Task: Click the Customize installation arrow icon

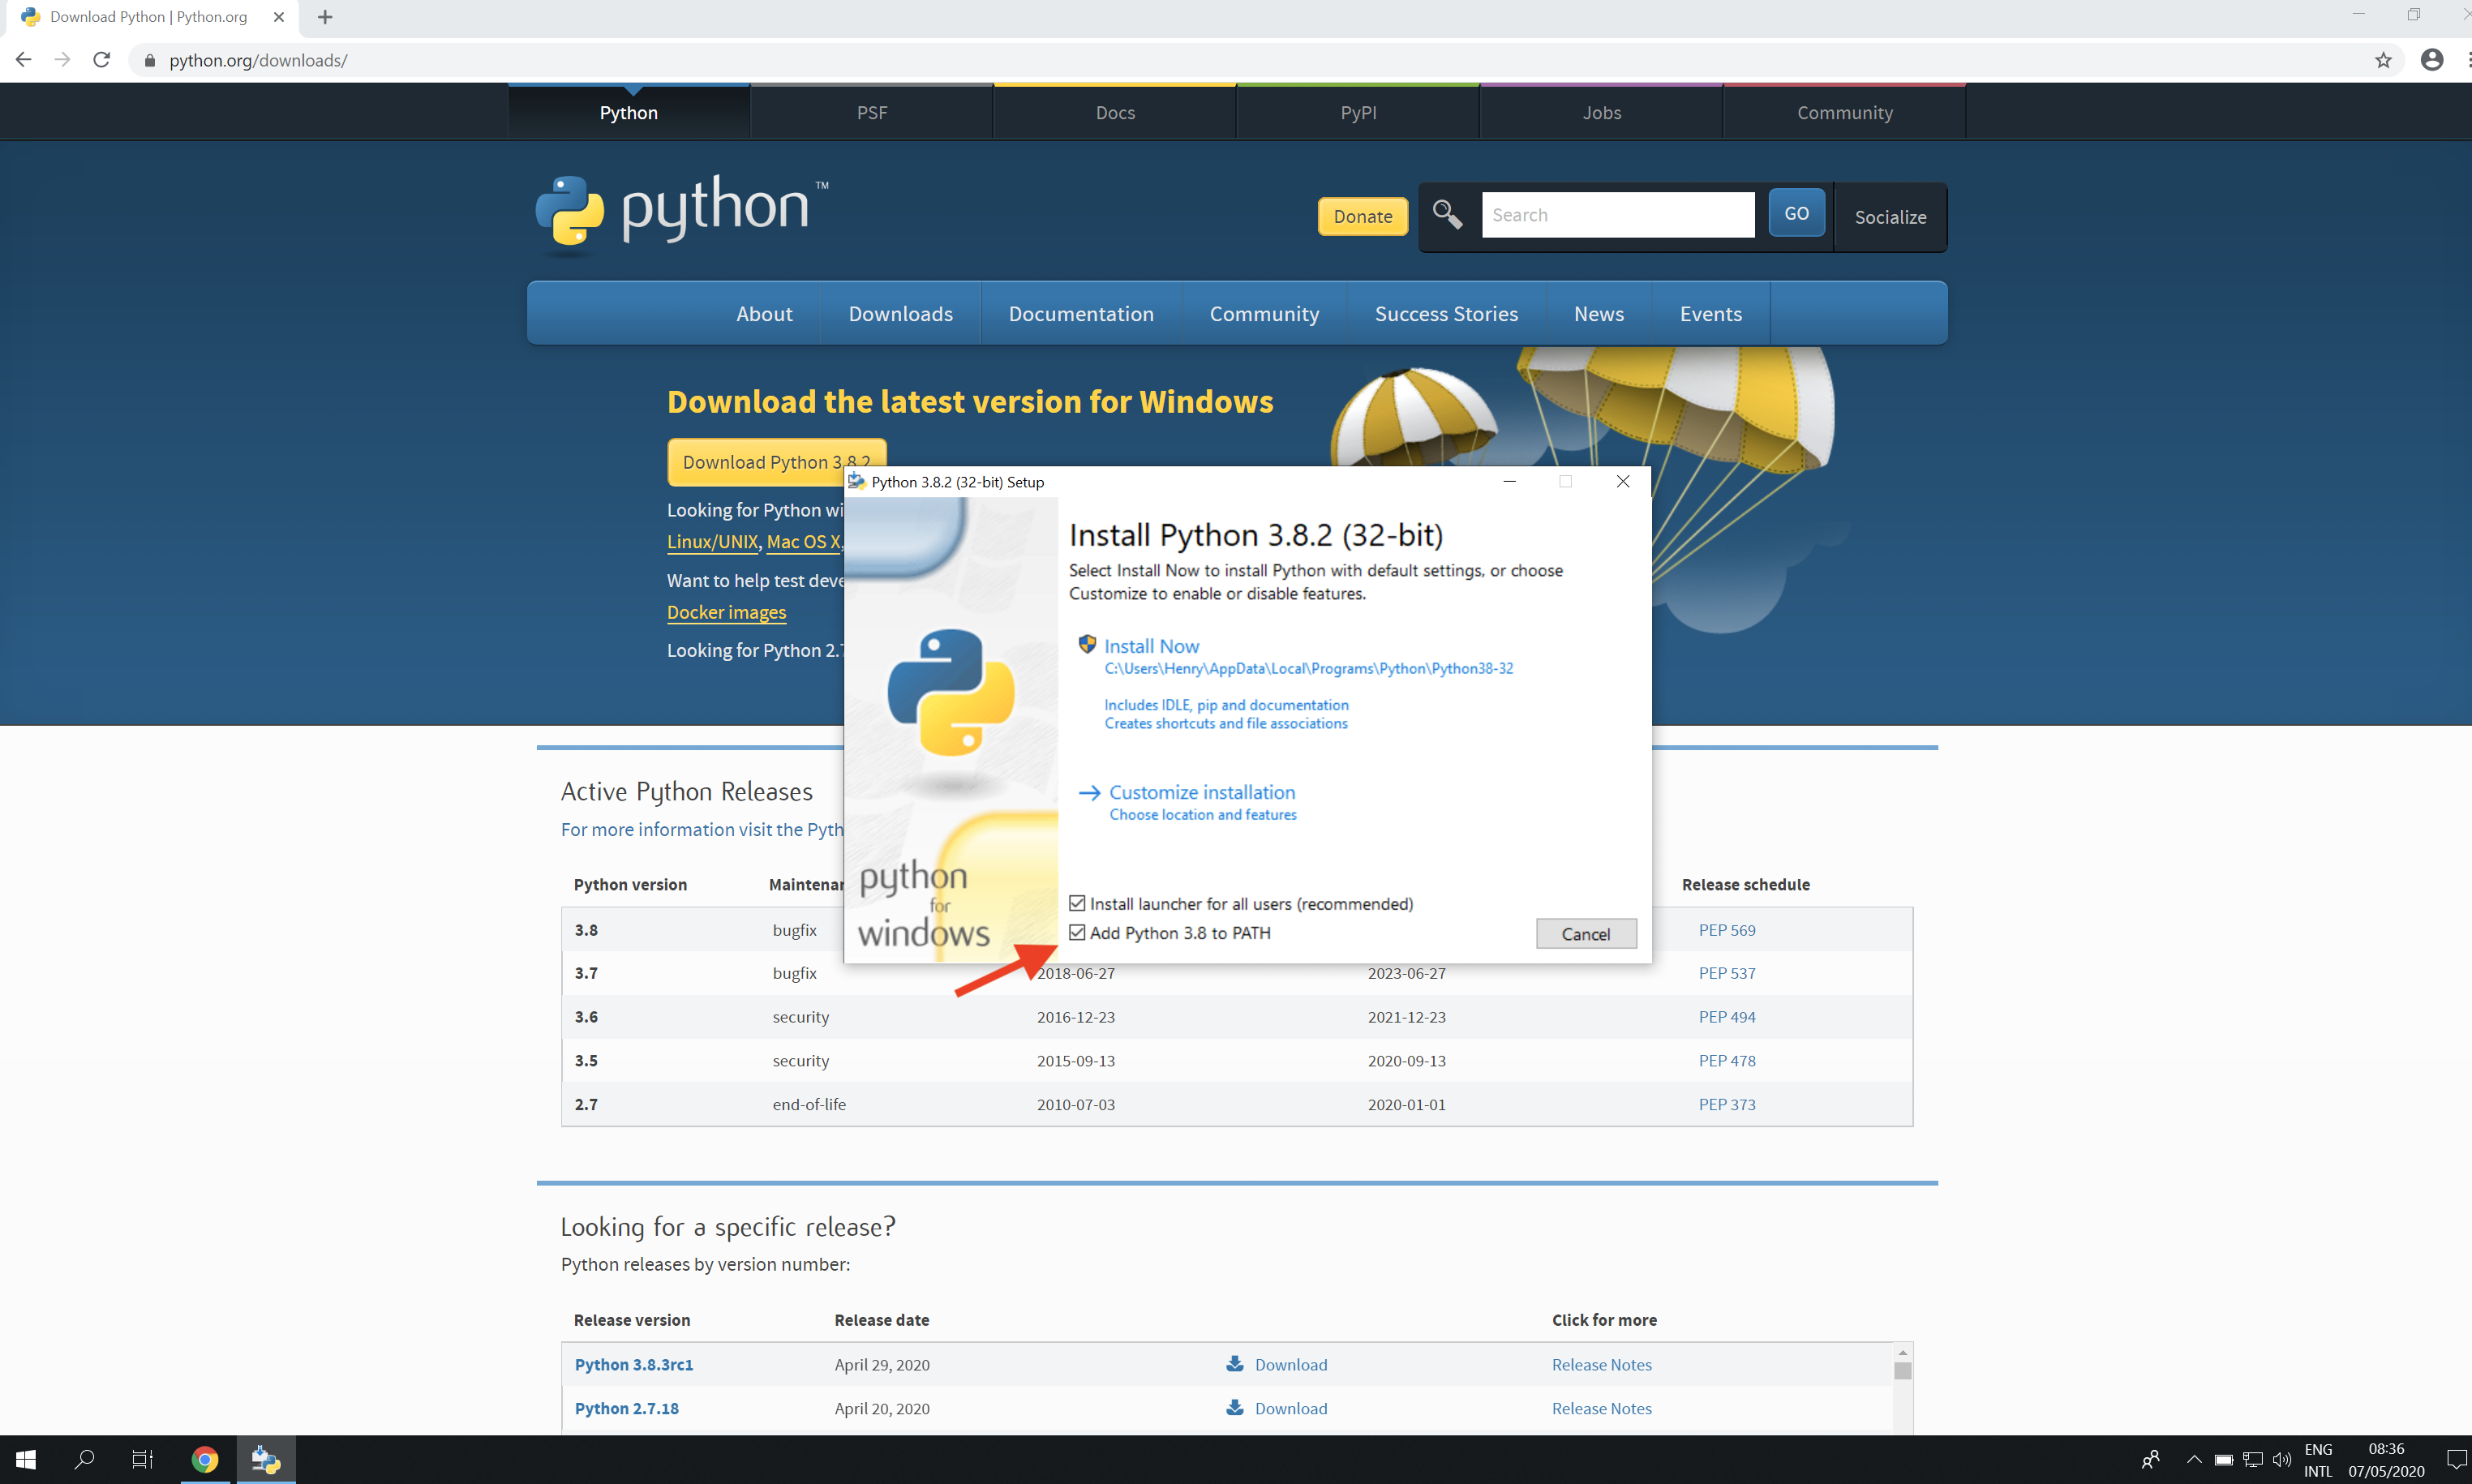Action: [1089, 793]
